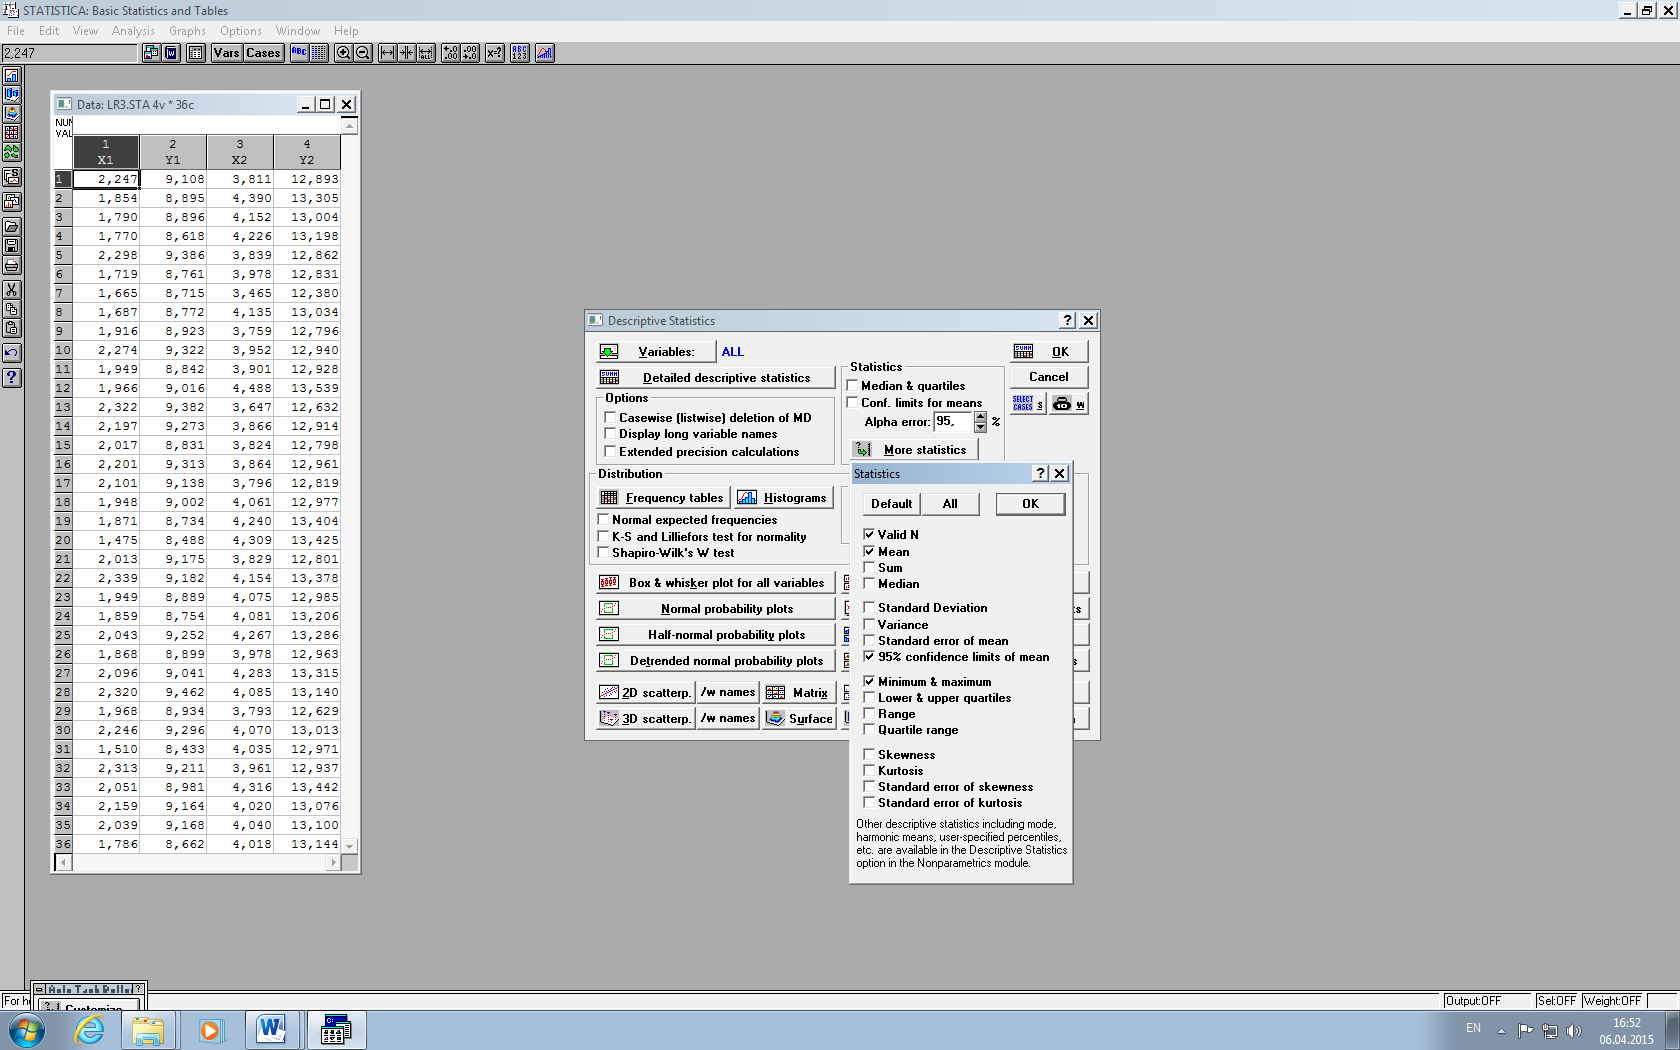Click the copy icon in left toolbar
The height and width of the screenshot is (1050, 1680).
click(12, 309)
